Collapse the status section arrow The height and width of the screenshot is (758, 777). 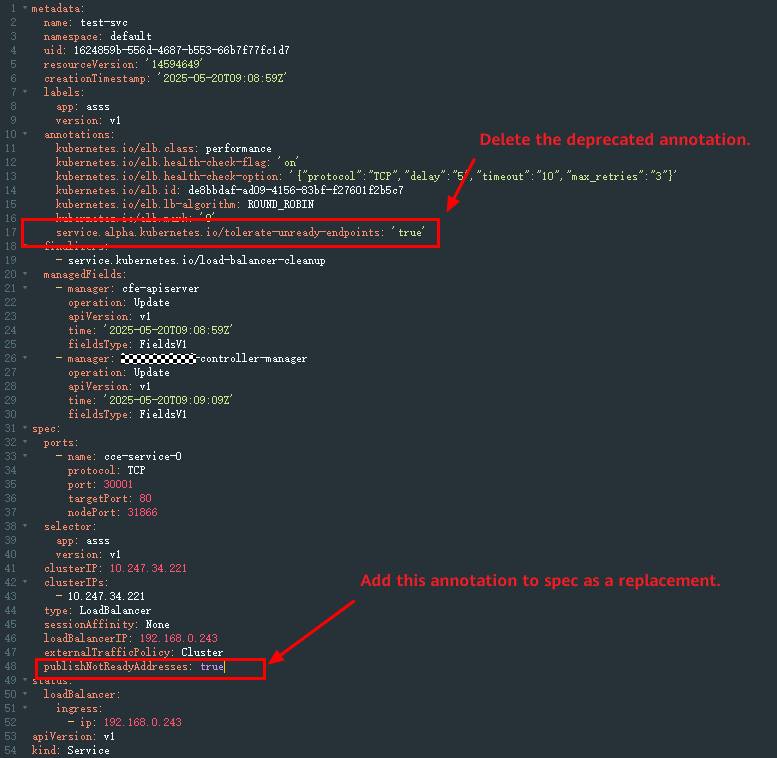coord(25,679)
